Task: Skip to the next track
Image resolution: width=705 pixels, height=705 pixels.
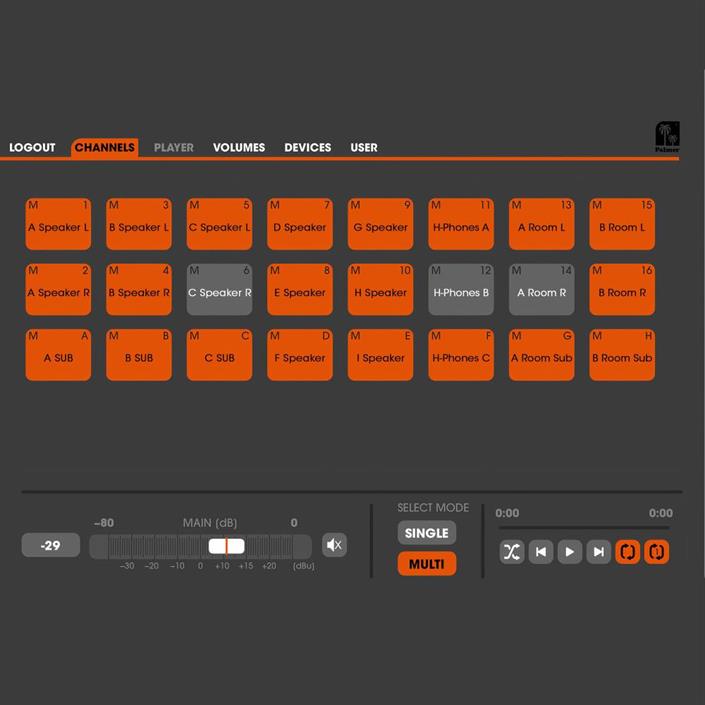Action: pyautogui.click(x=598, y=551)
